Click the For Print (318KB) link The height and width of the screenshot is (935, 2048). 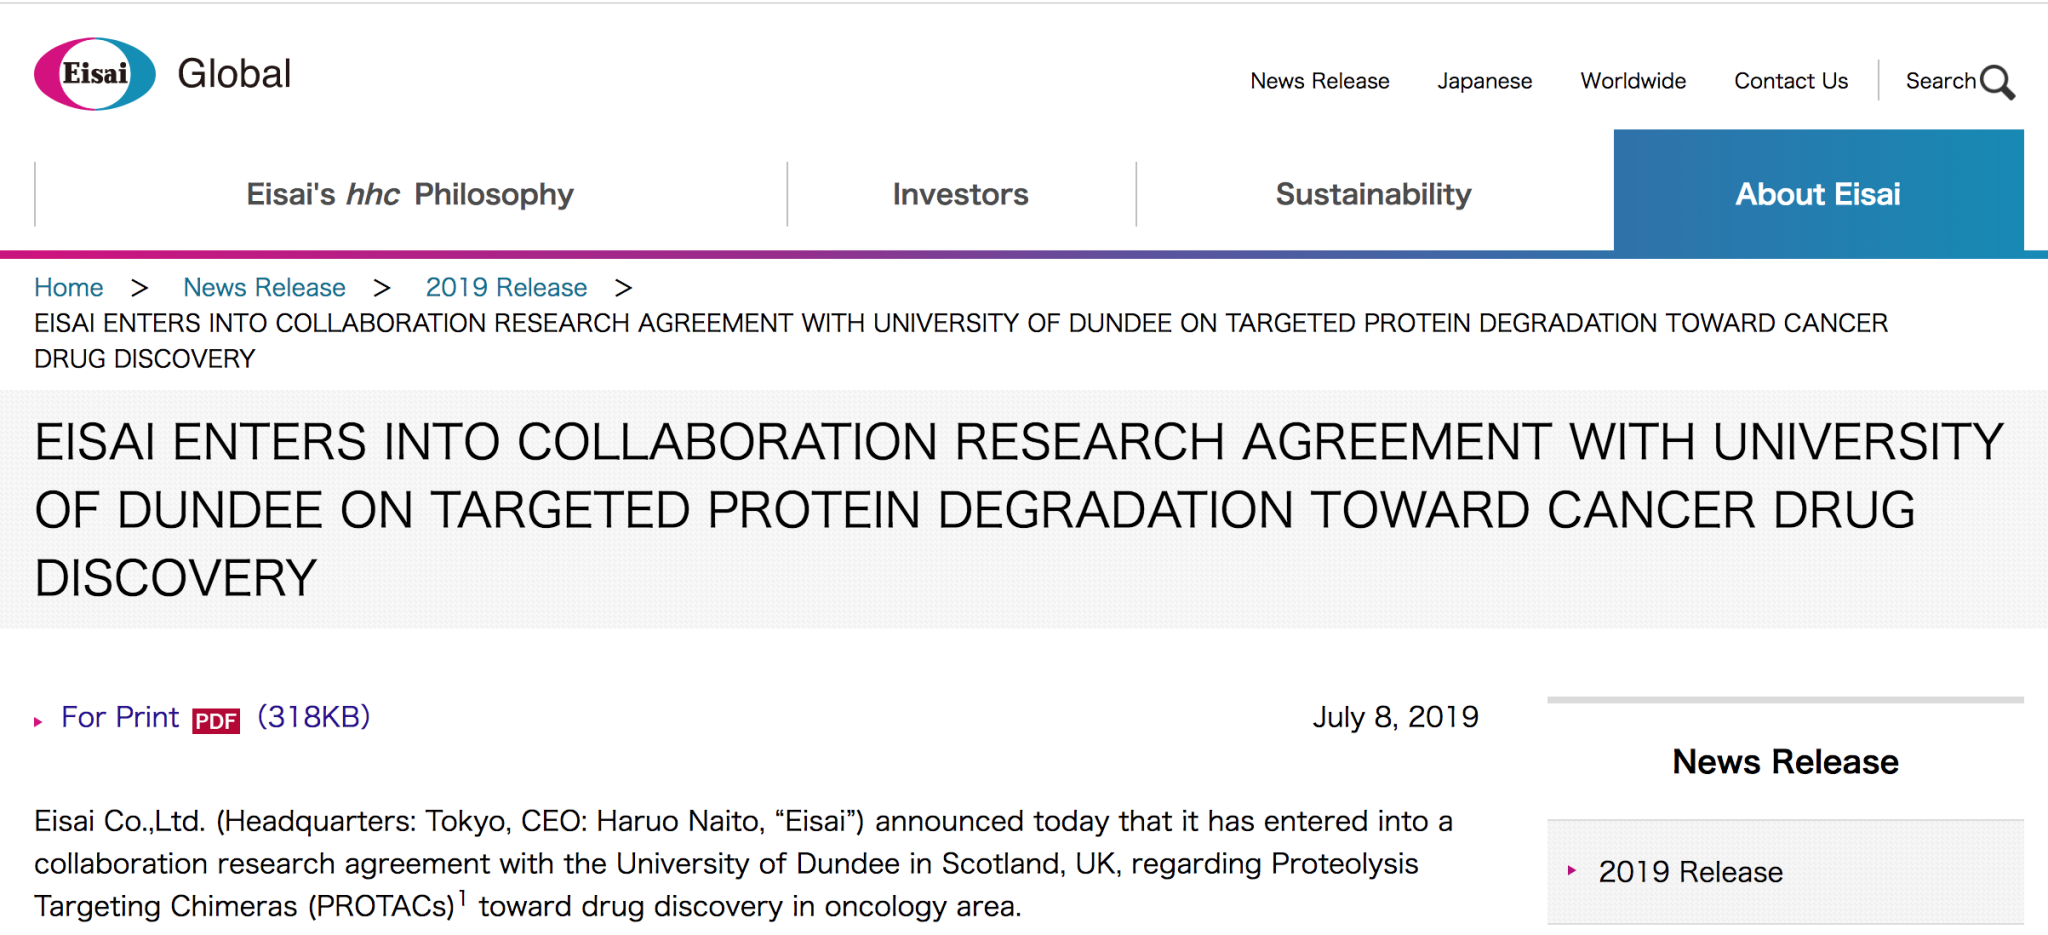tap(120, 716)
